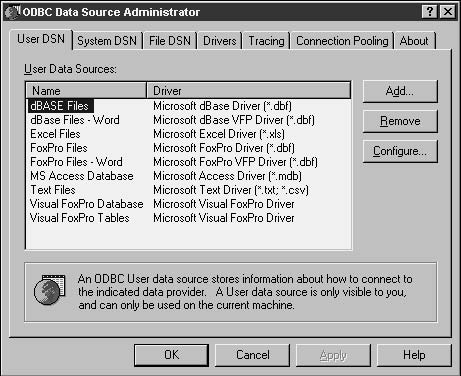Open Help using the Help button
Image resolution: width=461 pixels, height=376 pixels.
414,355
